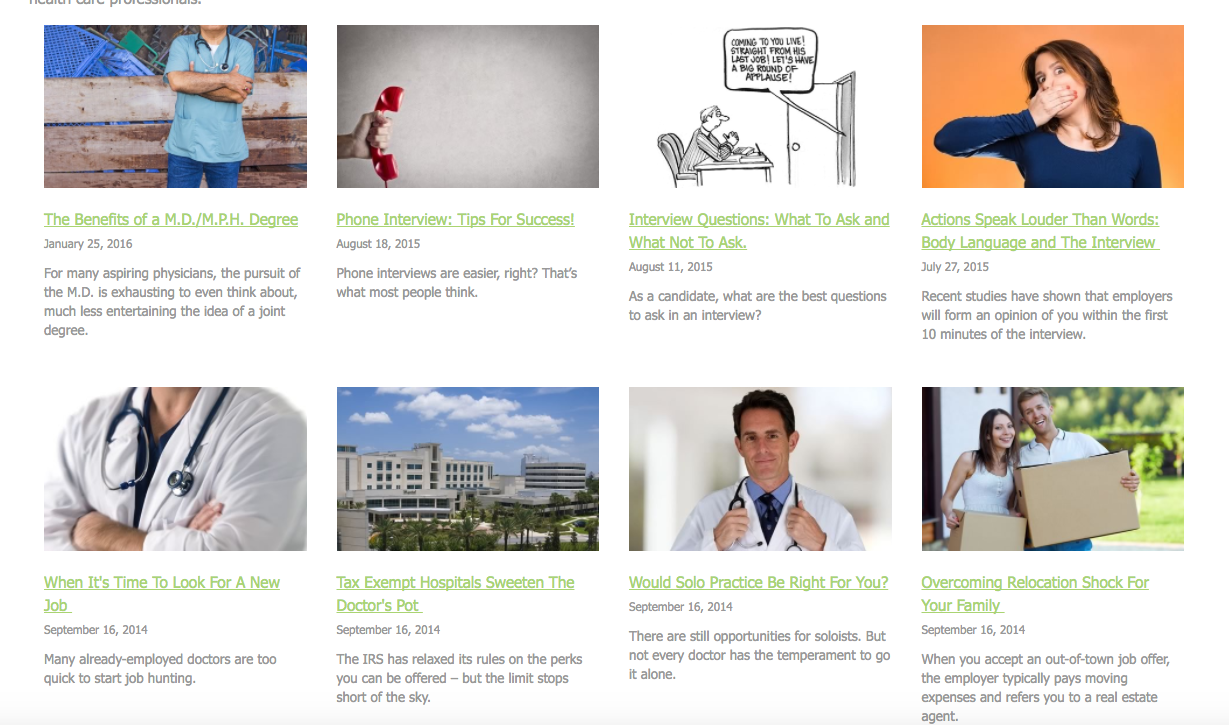The image size is (1229, 725).
Task: Open 'Would Solo Practice Be Right For You?' link
Action: pos(758,583)
